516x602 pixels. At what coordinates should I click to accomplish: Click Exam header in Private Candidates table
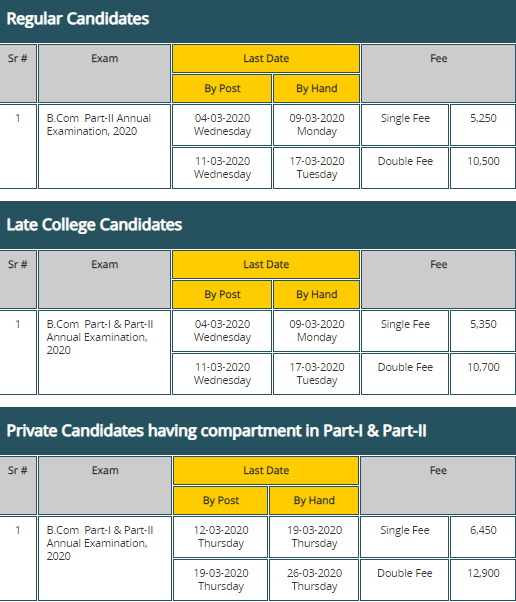click(x=105, y=485)
